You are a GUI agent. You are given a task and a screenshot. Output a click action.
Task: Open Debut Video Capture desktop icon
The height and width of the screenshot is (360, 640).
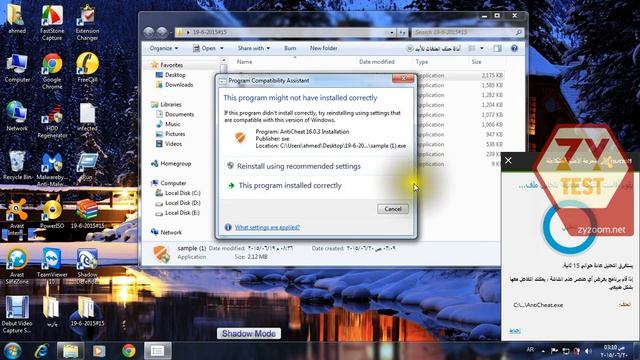[17, 315]
